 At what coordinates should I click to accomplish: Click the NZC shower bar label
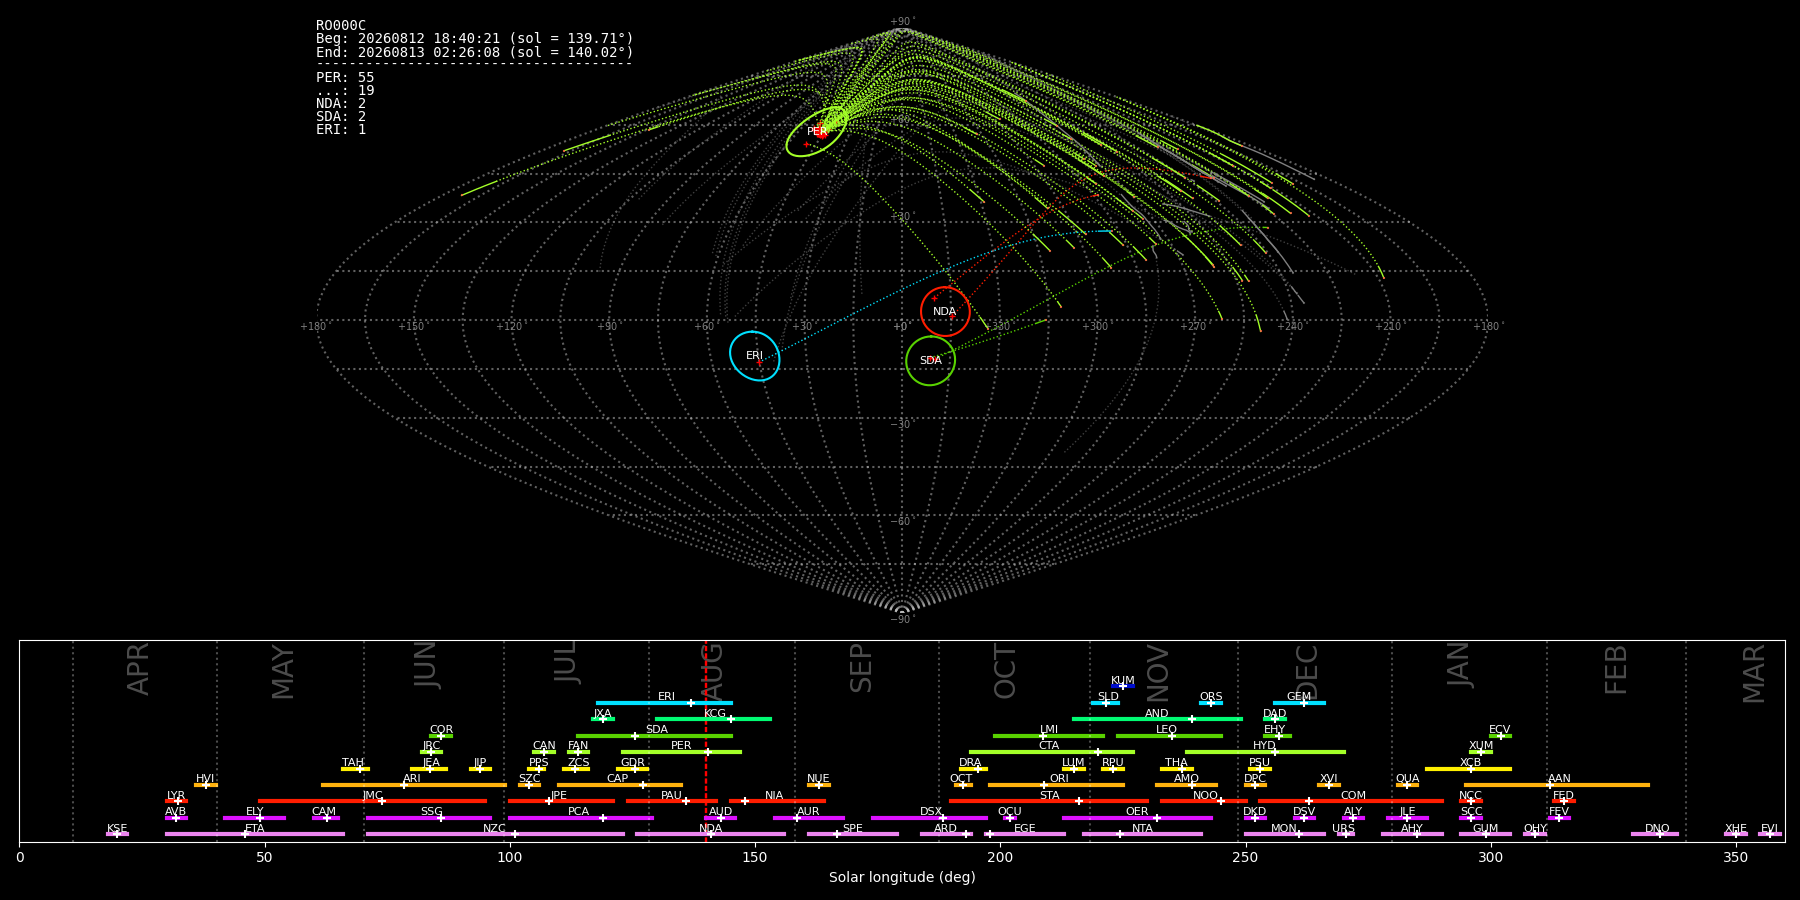[494, 829]
